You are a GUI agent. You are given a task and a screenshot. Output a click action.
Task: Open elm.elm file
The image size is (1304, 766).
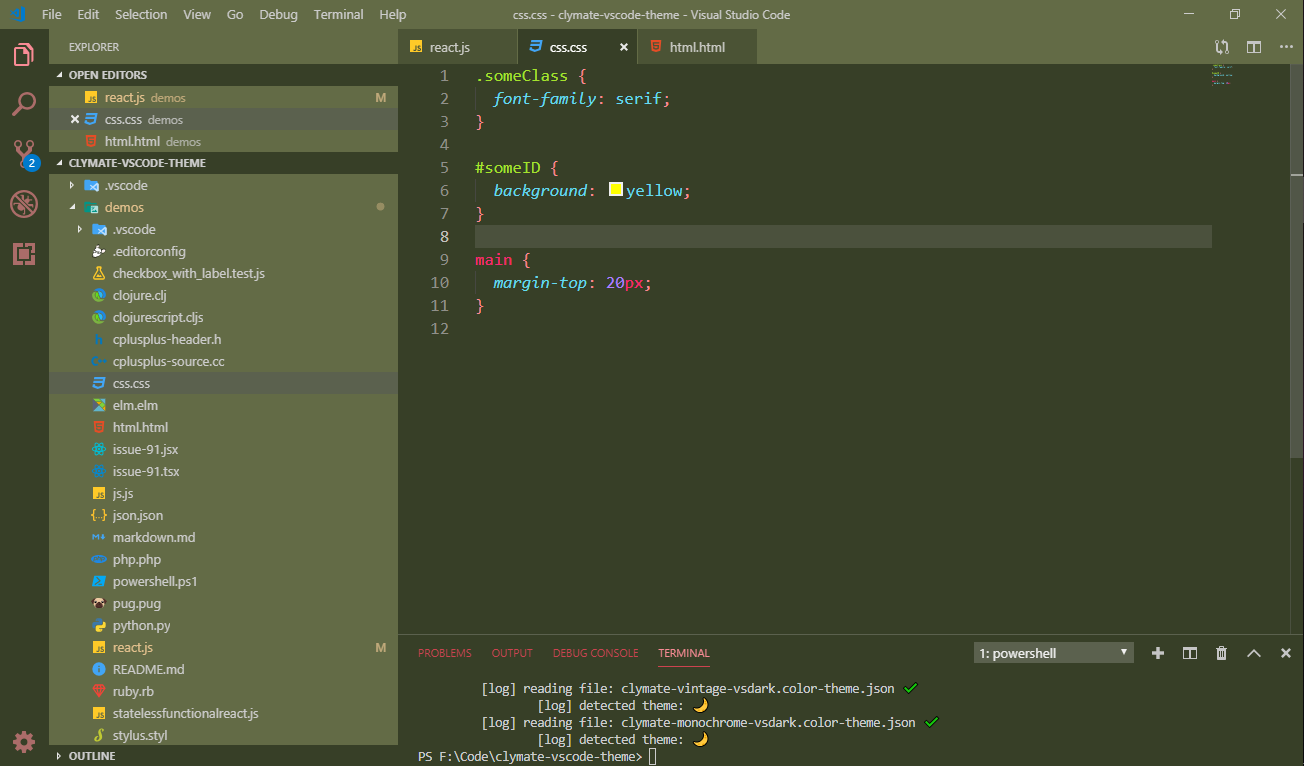224,405
